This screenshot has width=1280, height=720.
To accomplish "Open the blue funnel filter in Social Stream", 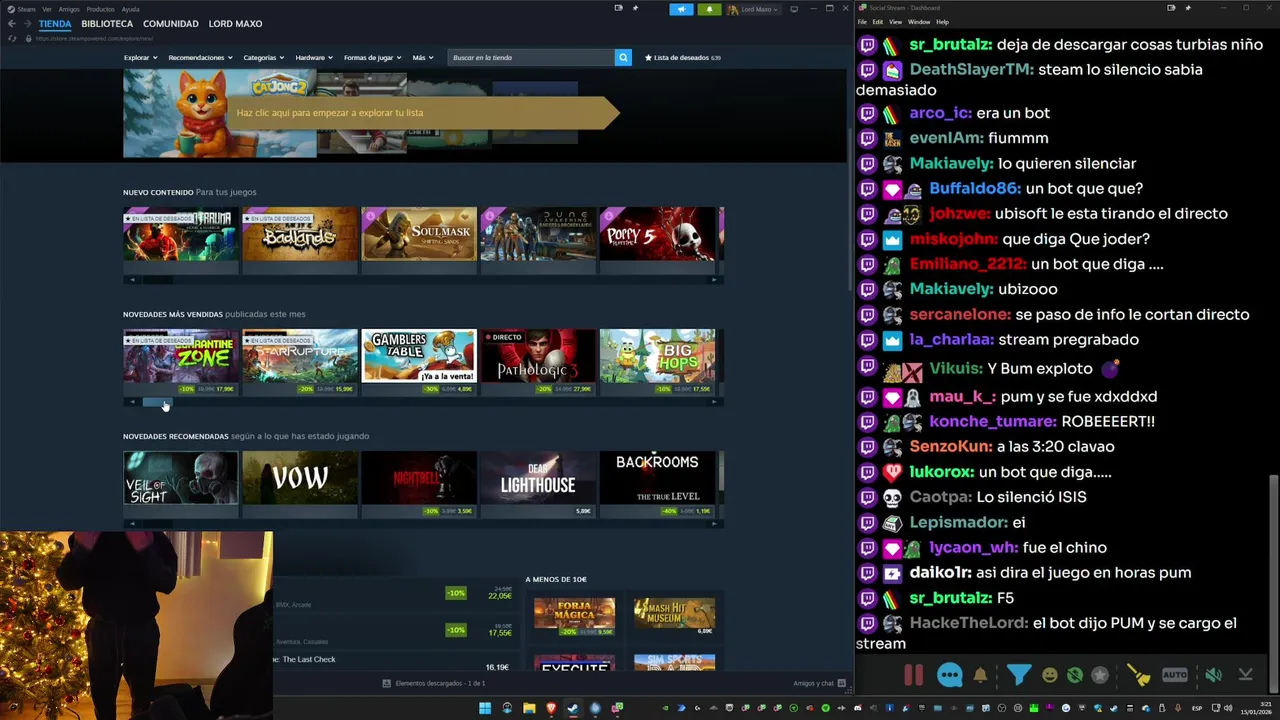I will [x=1018, y=675].
